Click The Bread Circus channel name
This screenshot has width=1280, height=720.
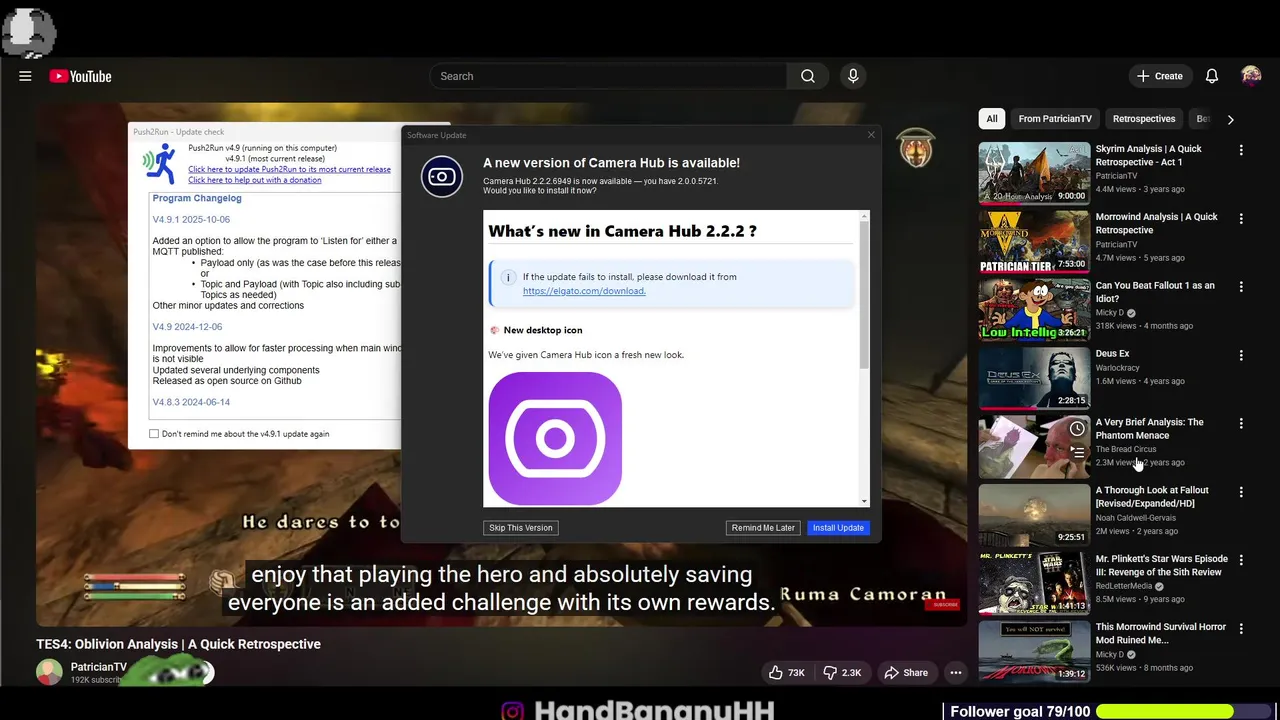1126,449
